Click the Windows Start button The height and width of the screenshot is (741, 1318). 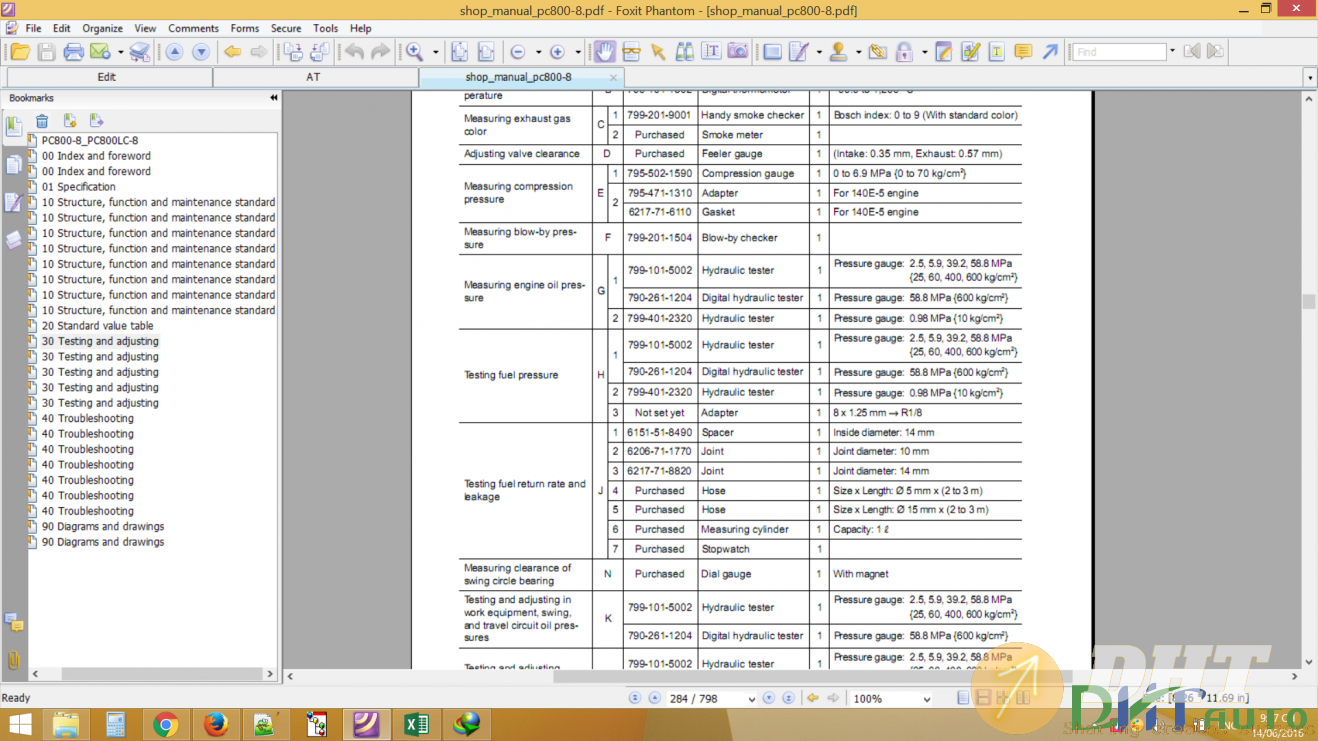[19, 724]
